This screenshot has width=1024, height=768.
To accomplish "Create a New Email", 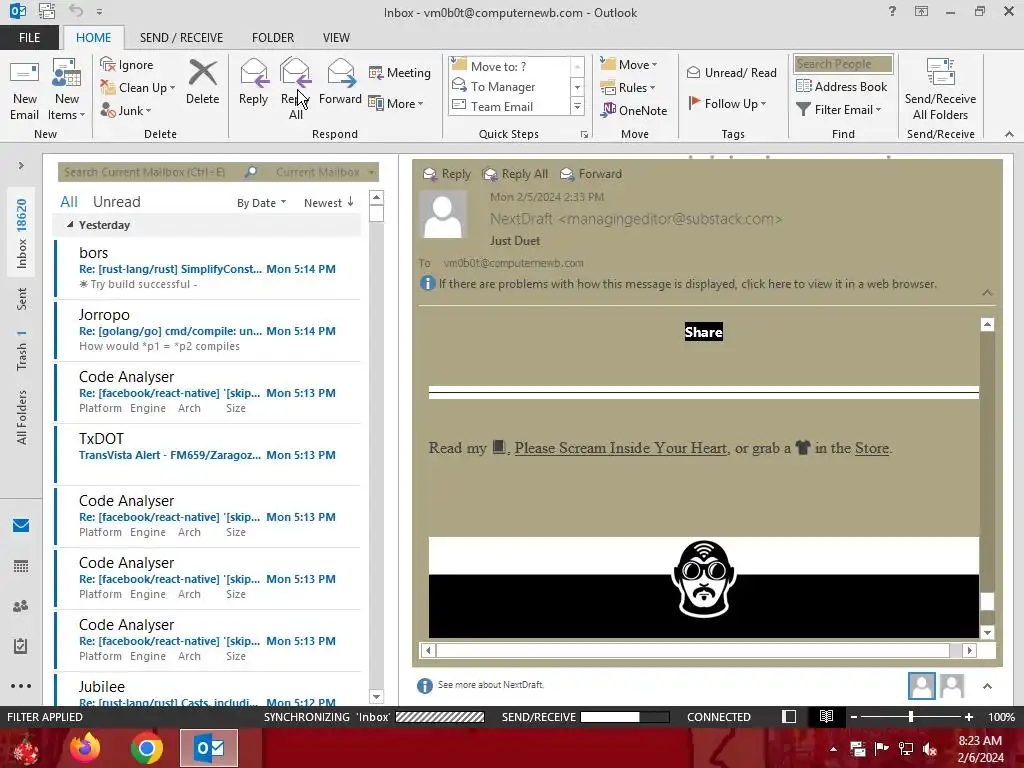I will [24, 90].
